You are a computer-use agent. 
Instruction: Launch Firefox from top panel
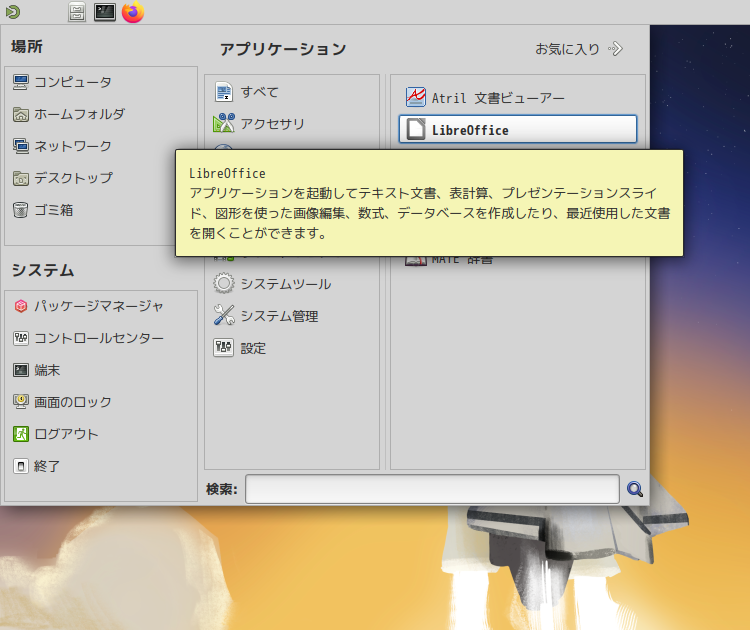133,12
